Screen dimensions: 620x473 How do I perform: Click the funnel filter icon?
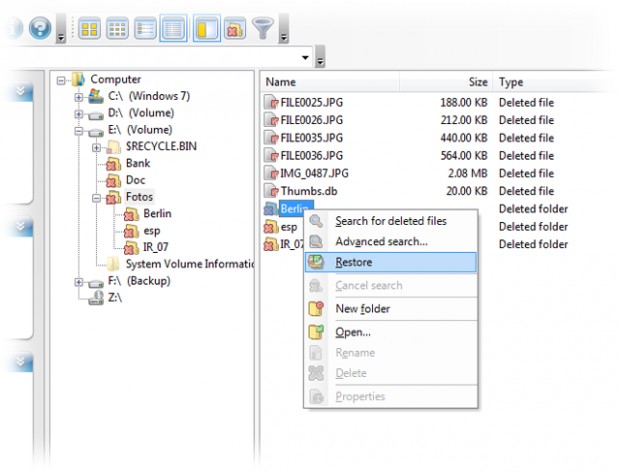tap(263, 28)
